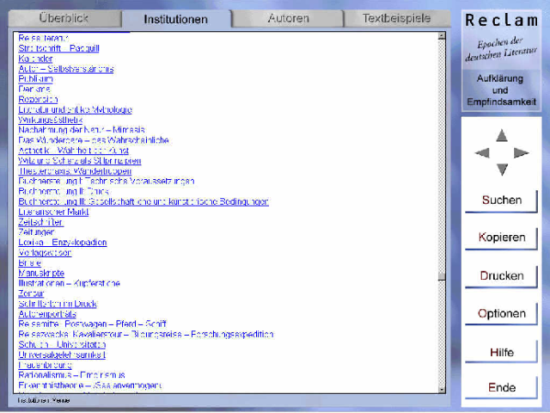Image resolution: width=550 pixels, height=413 pixels.
Task: Open the Zeitschriften link
Action: click(x=41, y=222)
